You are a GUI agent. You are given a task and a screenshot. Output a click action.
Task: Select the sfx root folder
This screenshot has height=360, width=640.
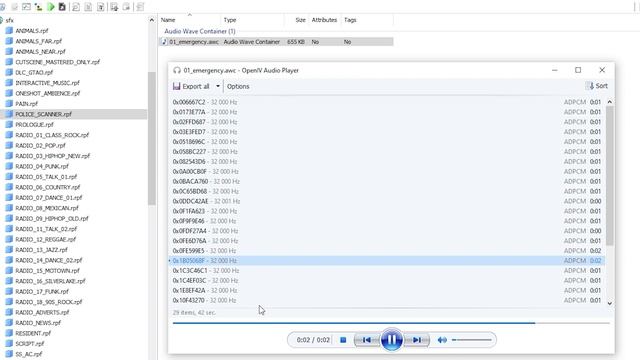tap(10, 20)
